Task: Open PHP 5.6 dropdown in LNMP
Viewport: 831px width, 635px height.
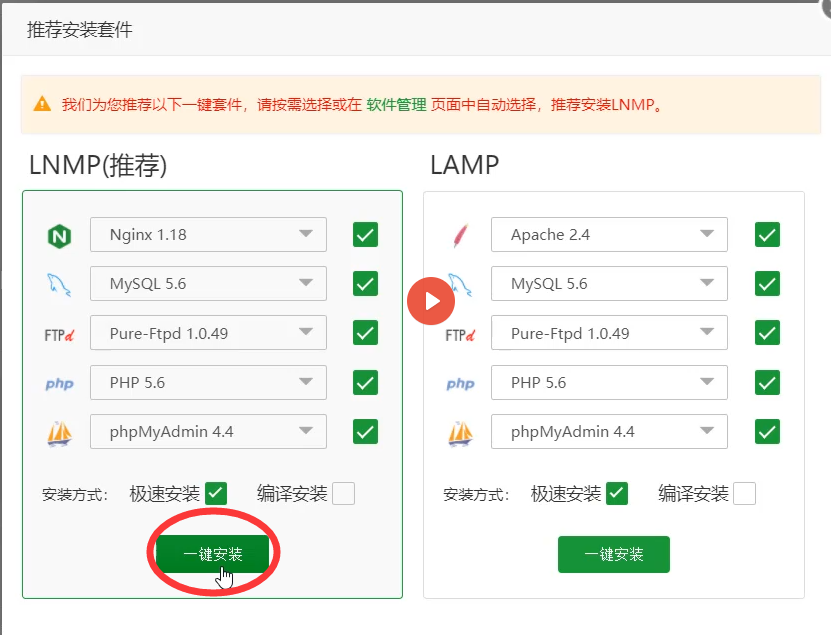Action: point(208,382)
